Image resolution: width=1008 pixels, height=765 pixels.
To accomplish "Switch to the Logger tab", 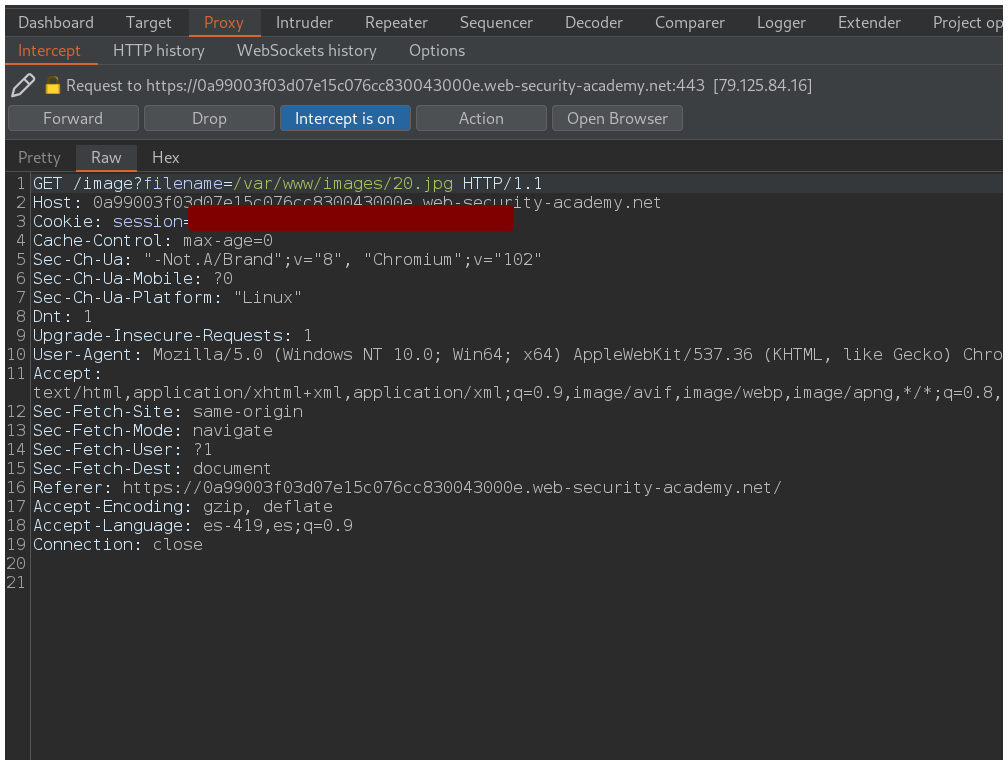I will point(781,22).
